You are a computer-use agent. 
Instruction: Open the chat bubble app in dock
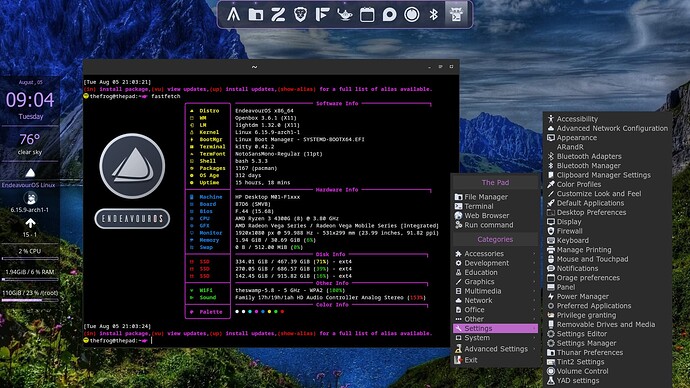point(389,15)
